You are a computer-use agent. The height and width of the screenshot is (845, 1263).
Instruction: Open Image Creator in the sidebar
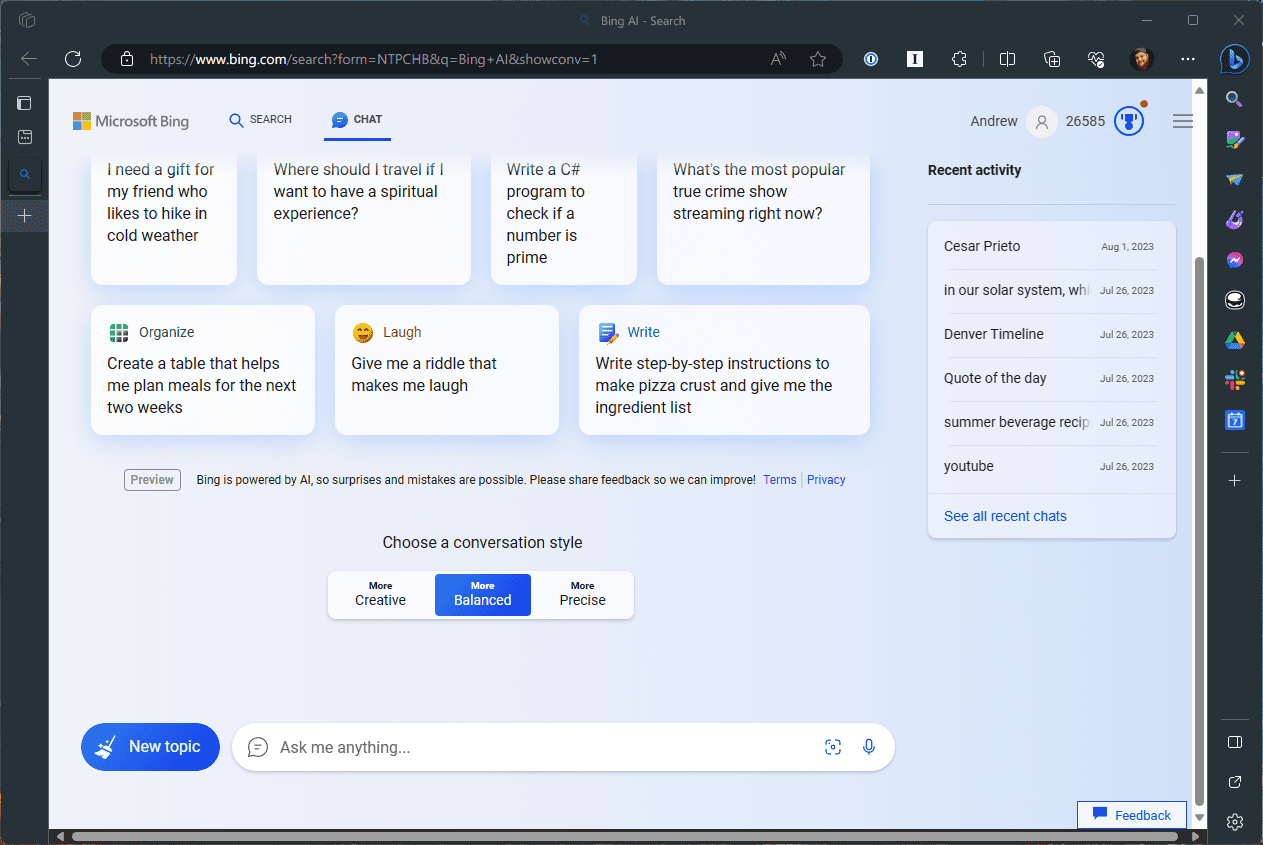(1234, 140)
